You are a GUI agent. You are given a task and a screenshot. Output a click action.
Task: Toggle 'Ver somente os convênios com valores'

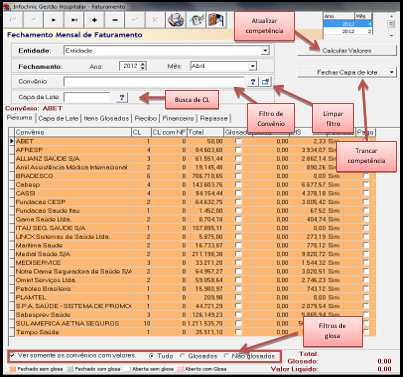point(12,355)
